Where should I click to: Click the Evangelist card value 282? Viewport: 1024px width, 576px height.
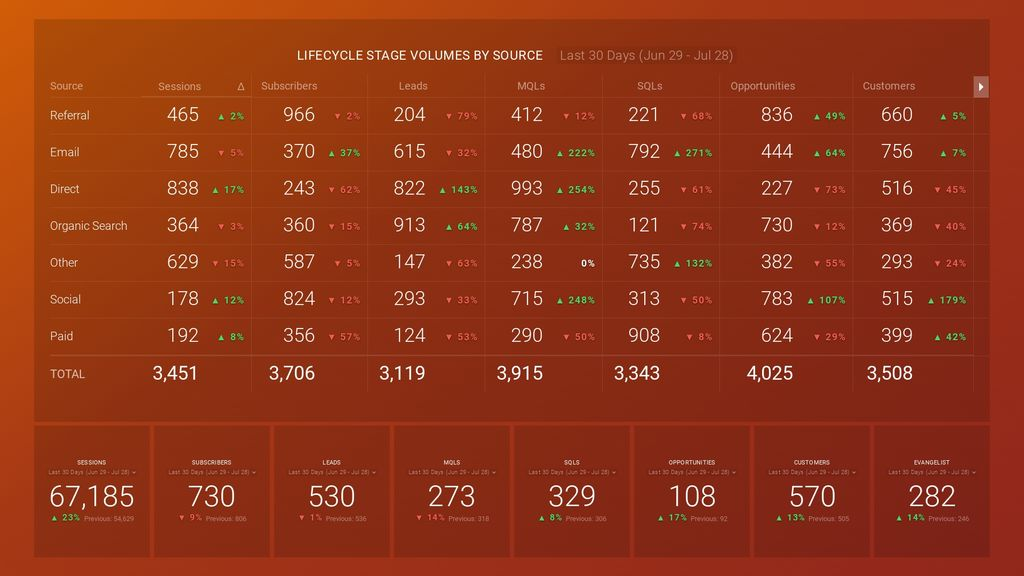point(932,496)
